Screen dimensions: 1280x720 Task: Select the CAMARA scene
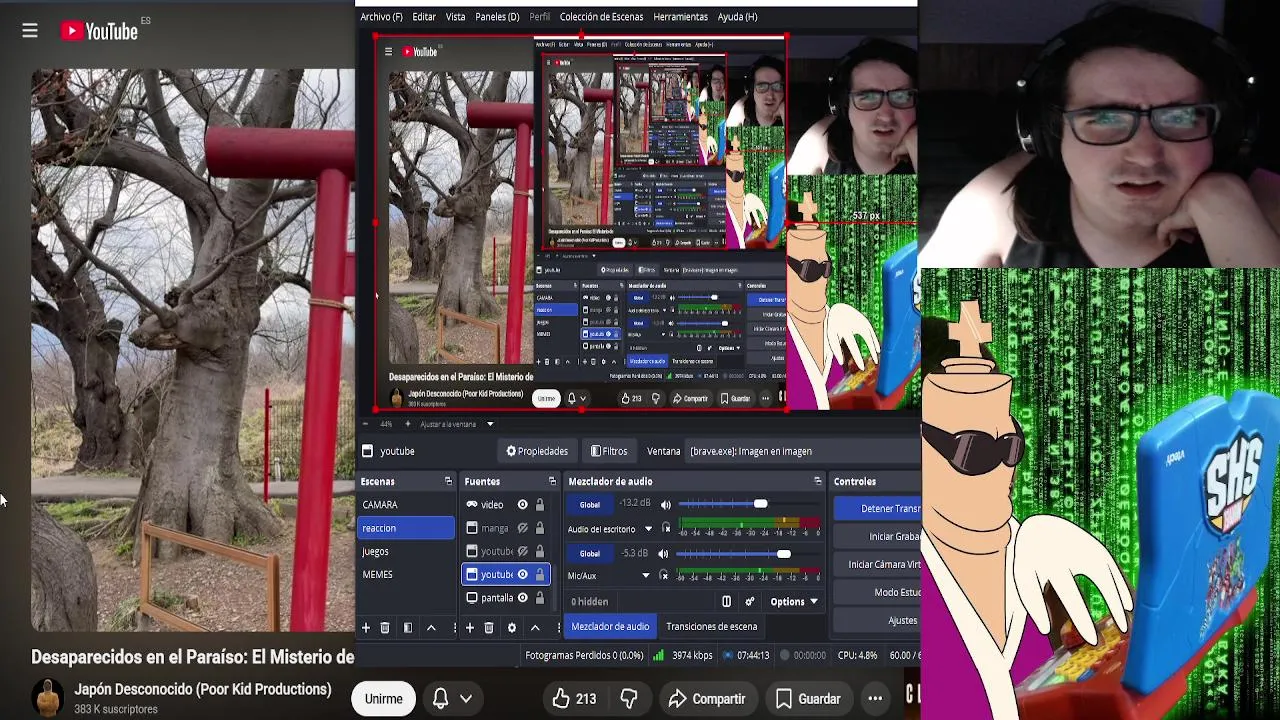[x=406, y=505]
